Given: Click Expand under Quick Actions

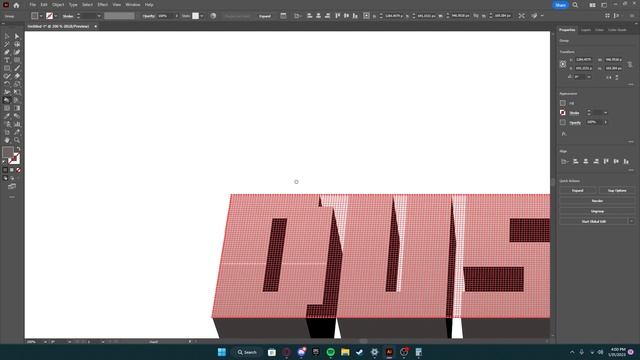Looking at the screenshot, I should pos(578,191).
